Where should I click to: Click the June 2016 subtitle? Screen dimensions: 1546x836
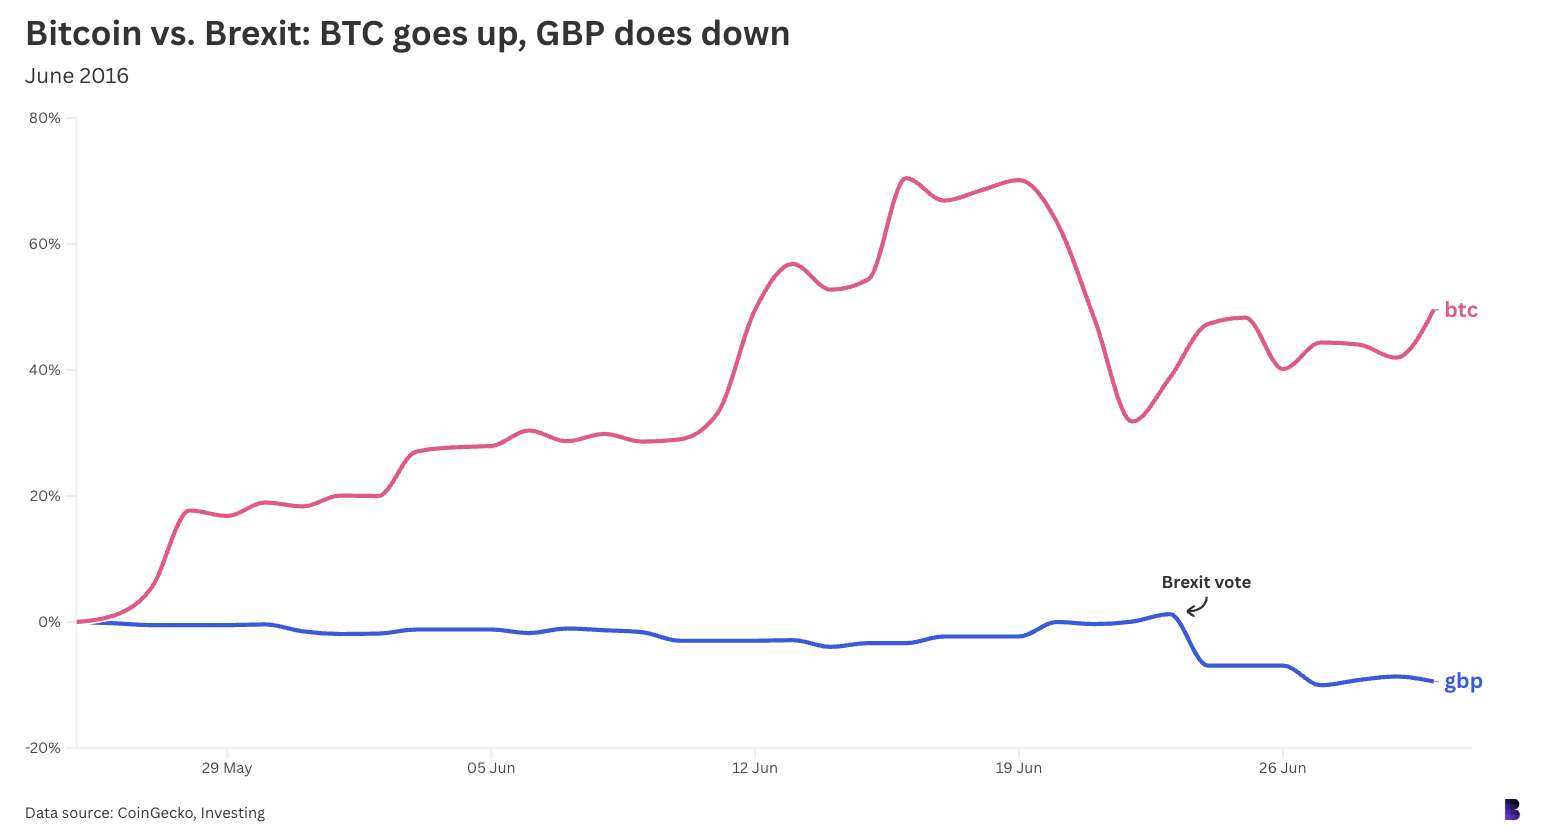point(77,76)
